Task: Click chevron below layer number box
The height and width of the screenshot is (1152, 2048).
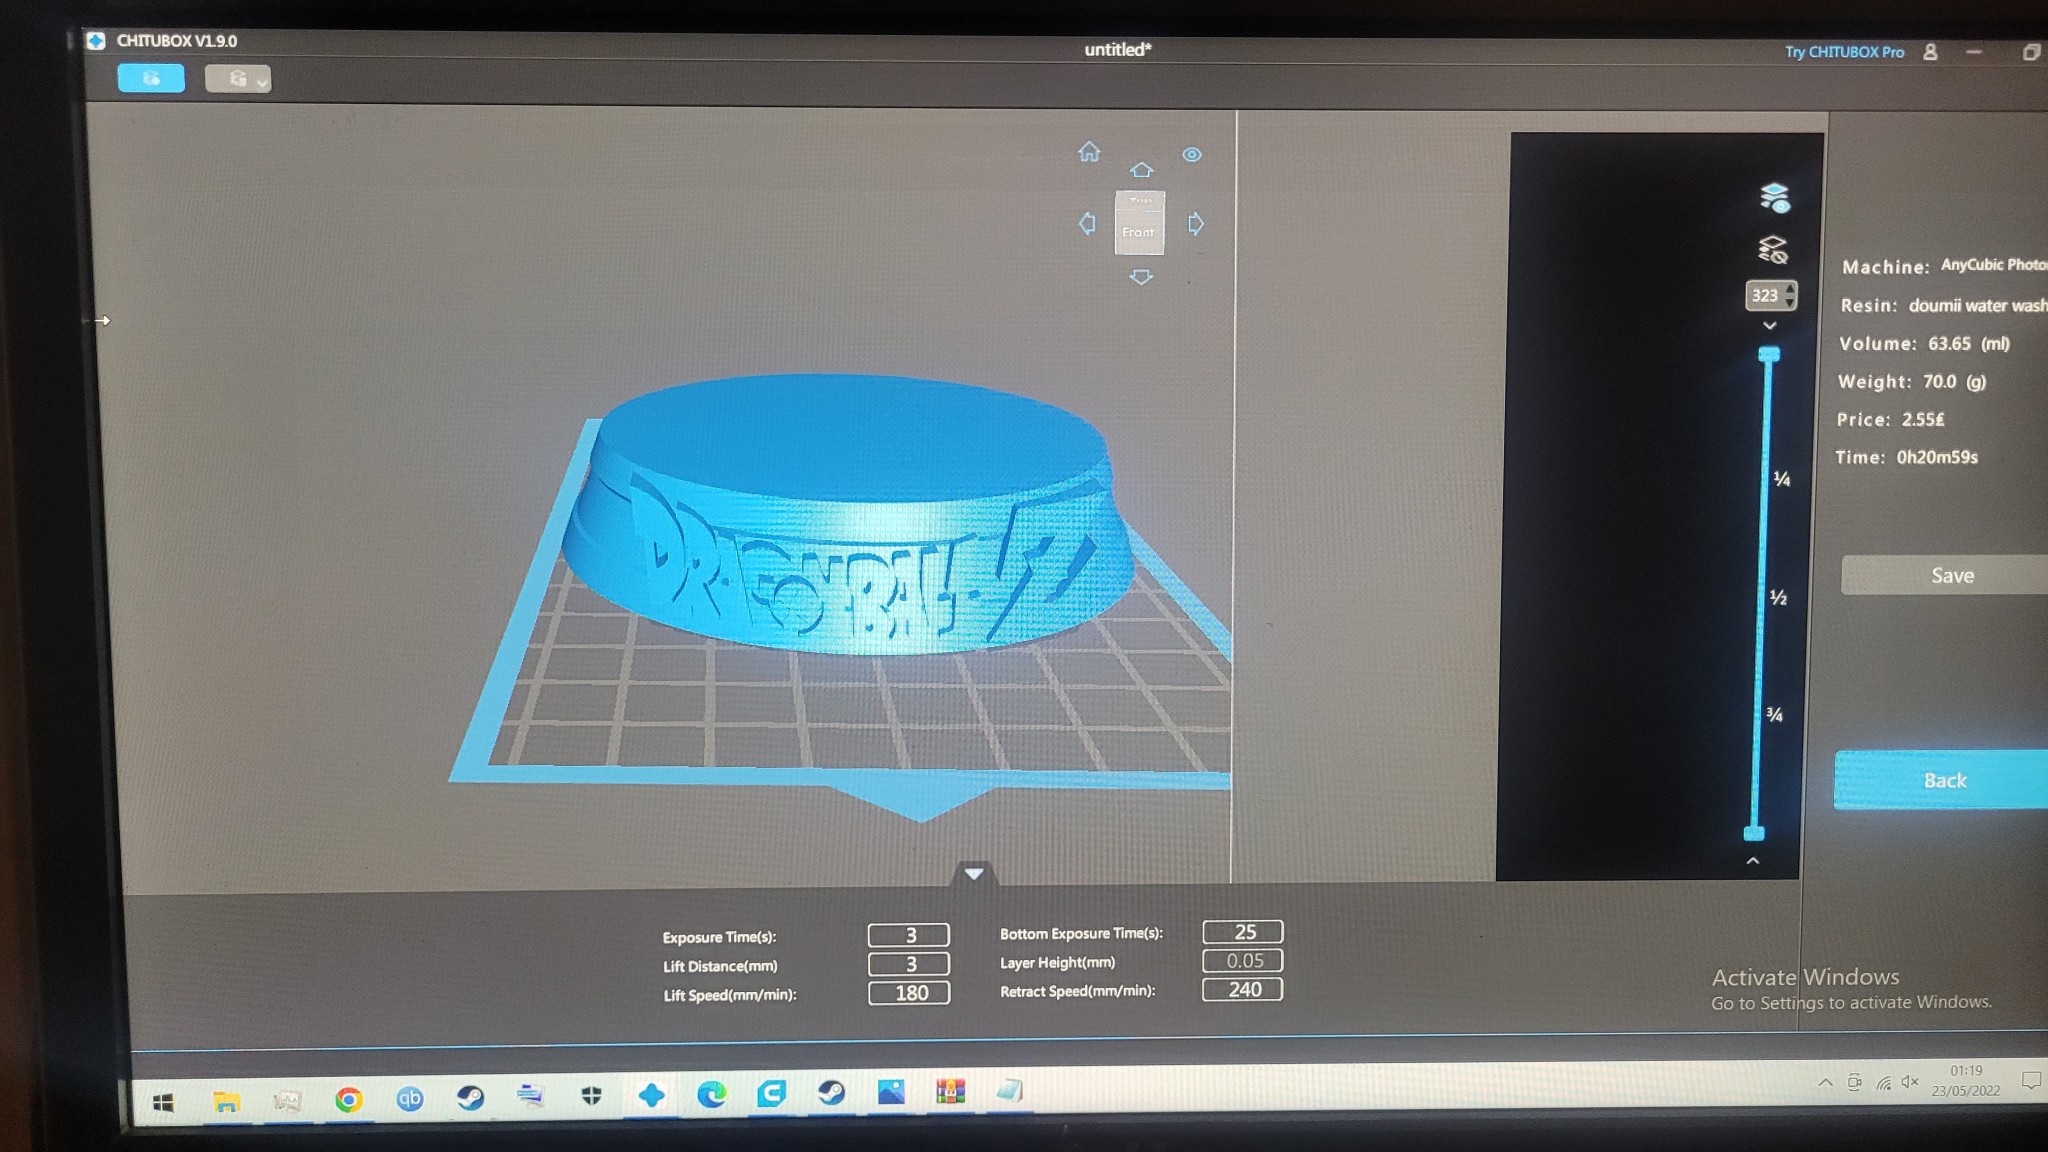Action: (x=1769, y=326)
